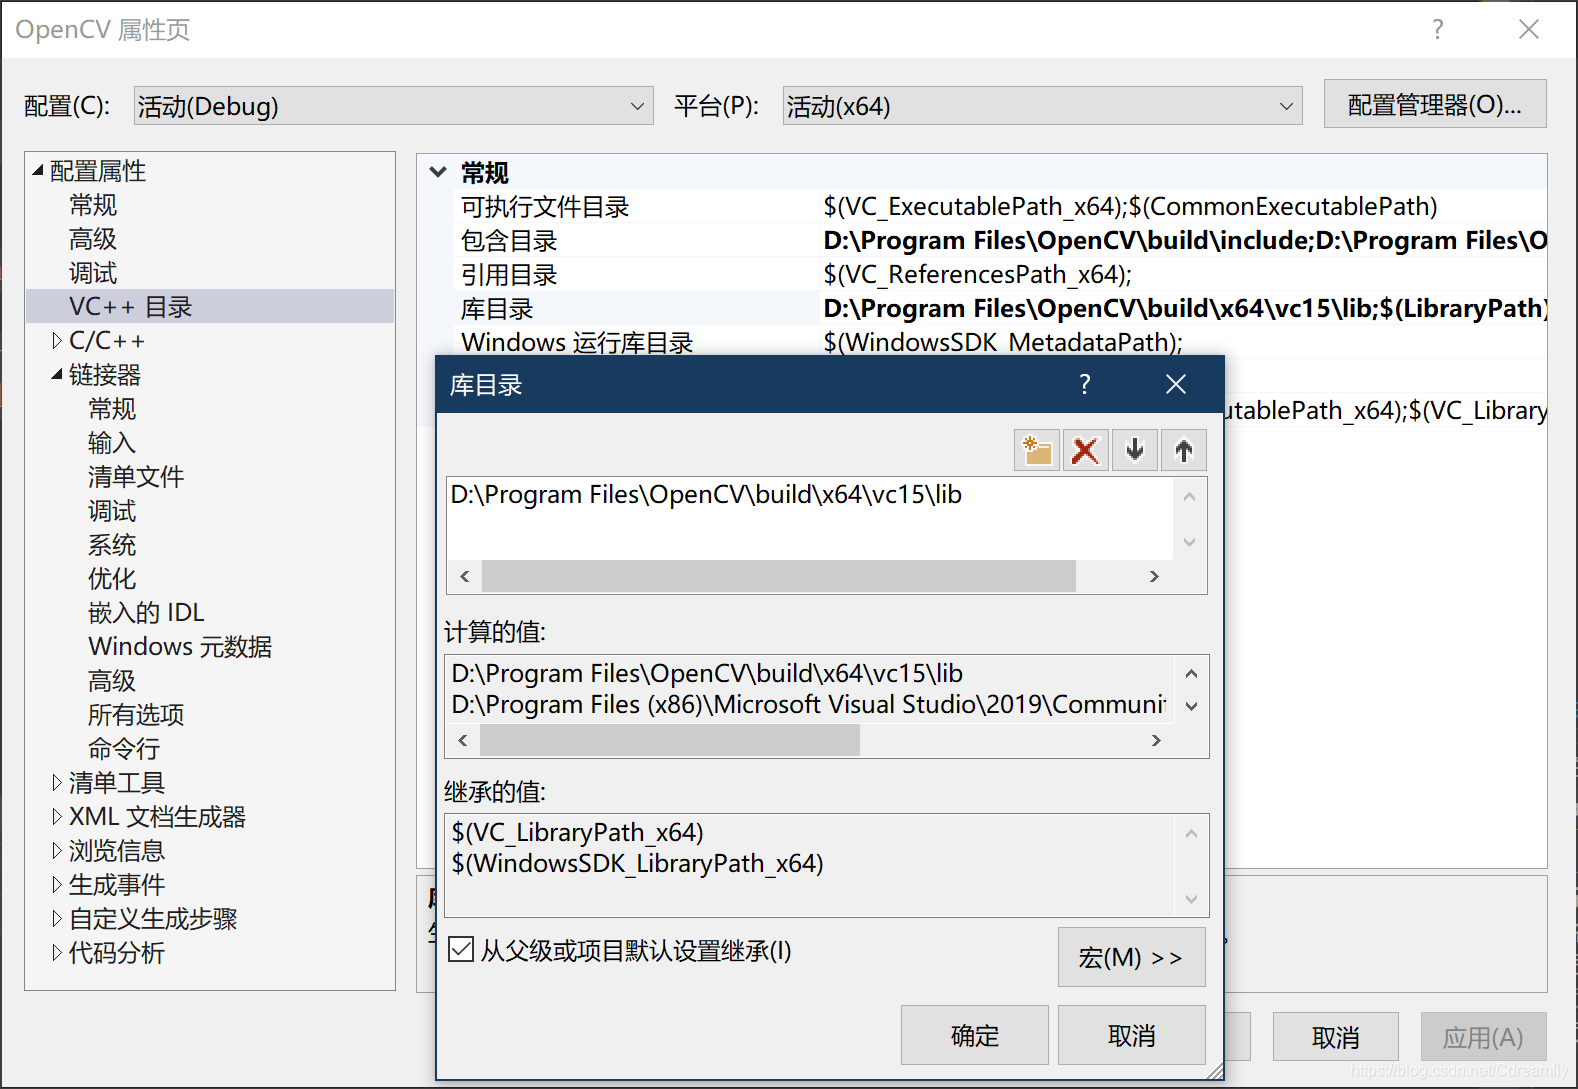Open 配置管理器(O)... button
1578x1089 pixels.
(x=1435, y=104)
